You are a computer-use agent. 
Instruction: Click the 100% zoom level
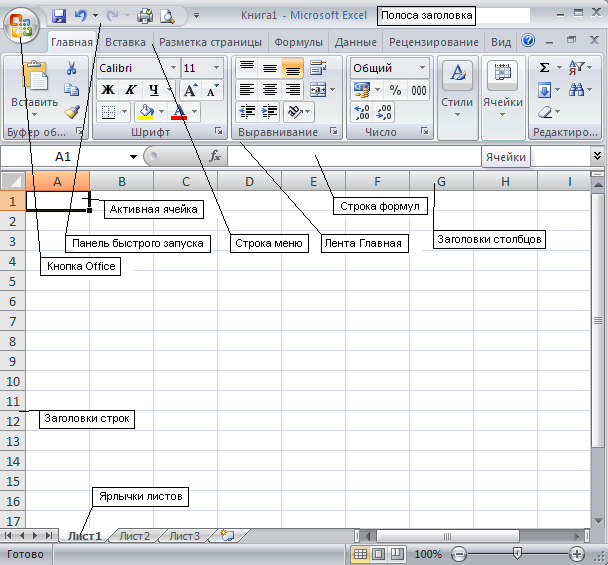428,554
